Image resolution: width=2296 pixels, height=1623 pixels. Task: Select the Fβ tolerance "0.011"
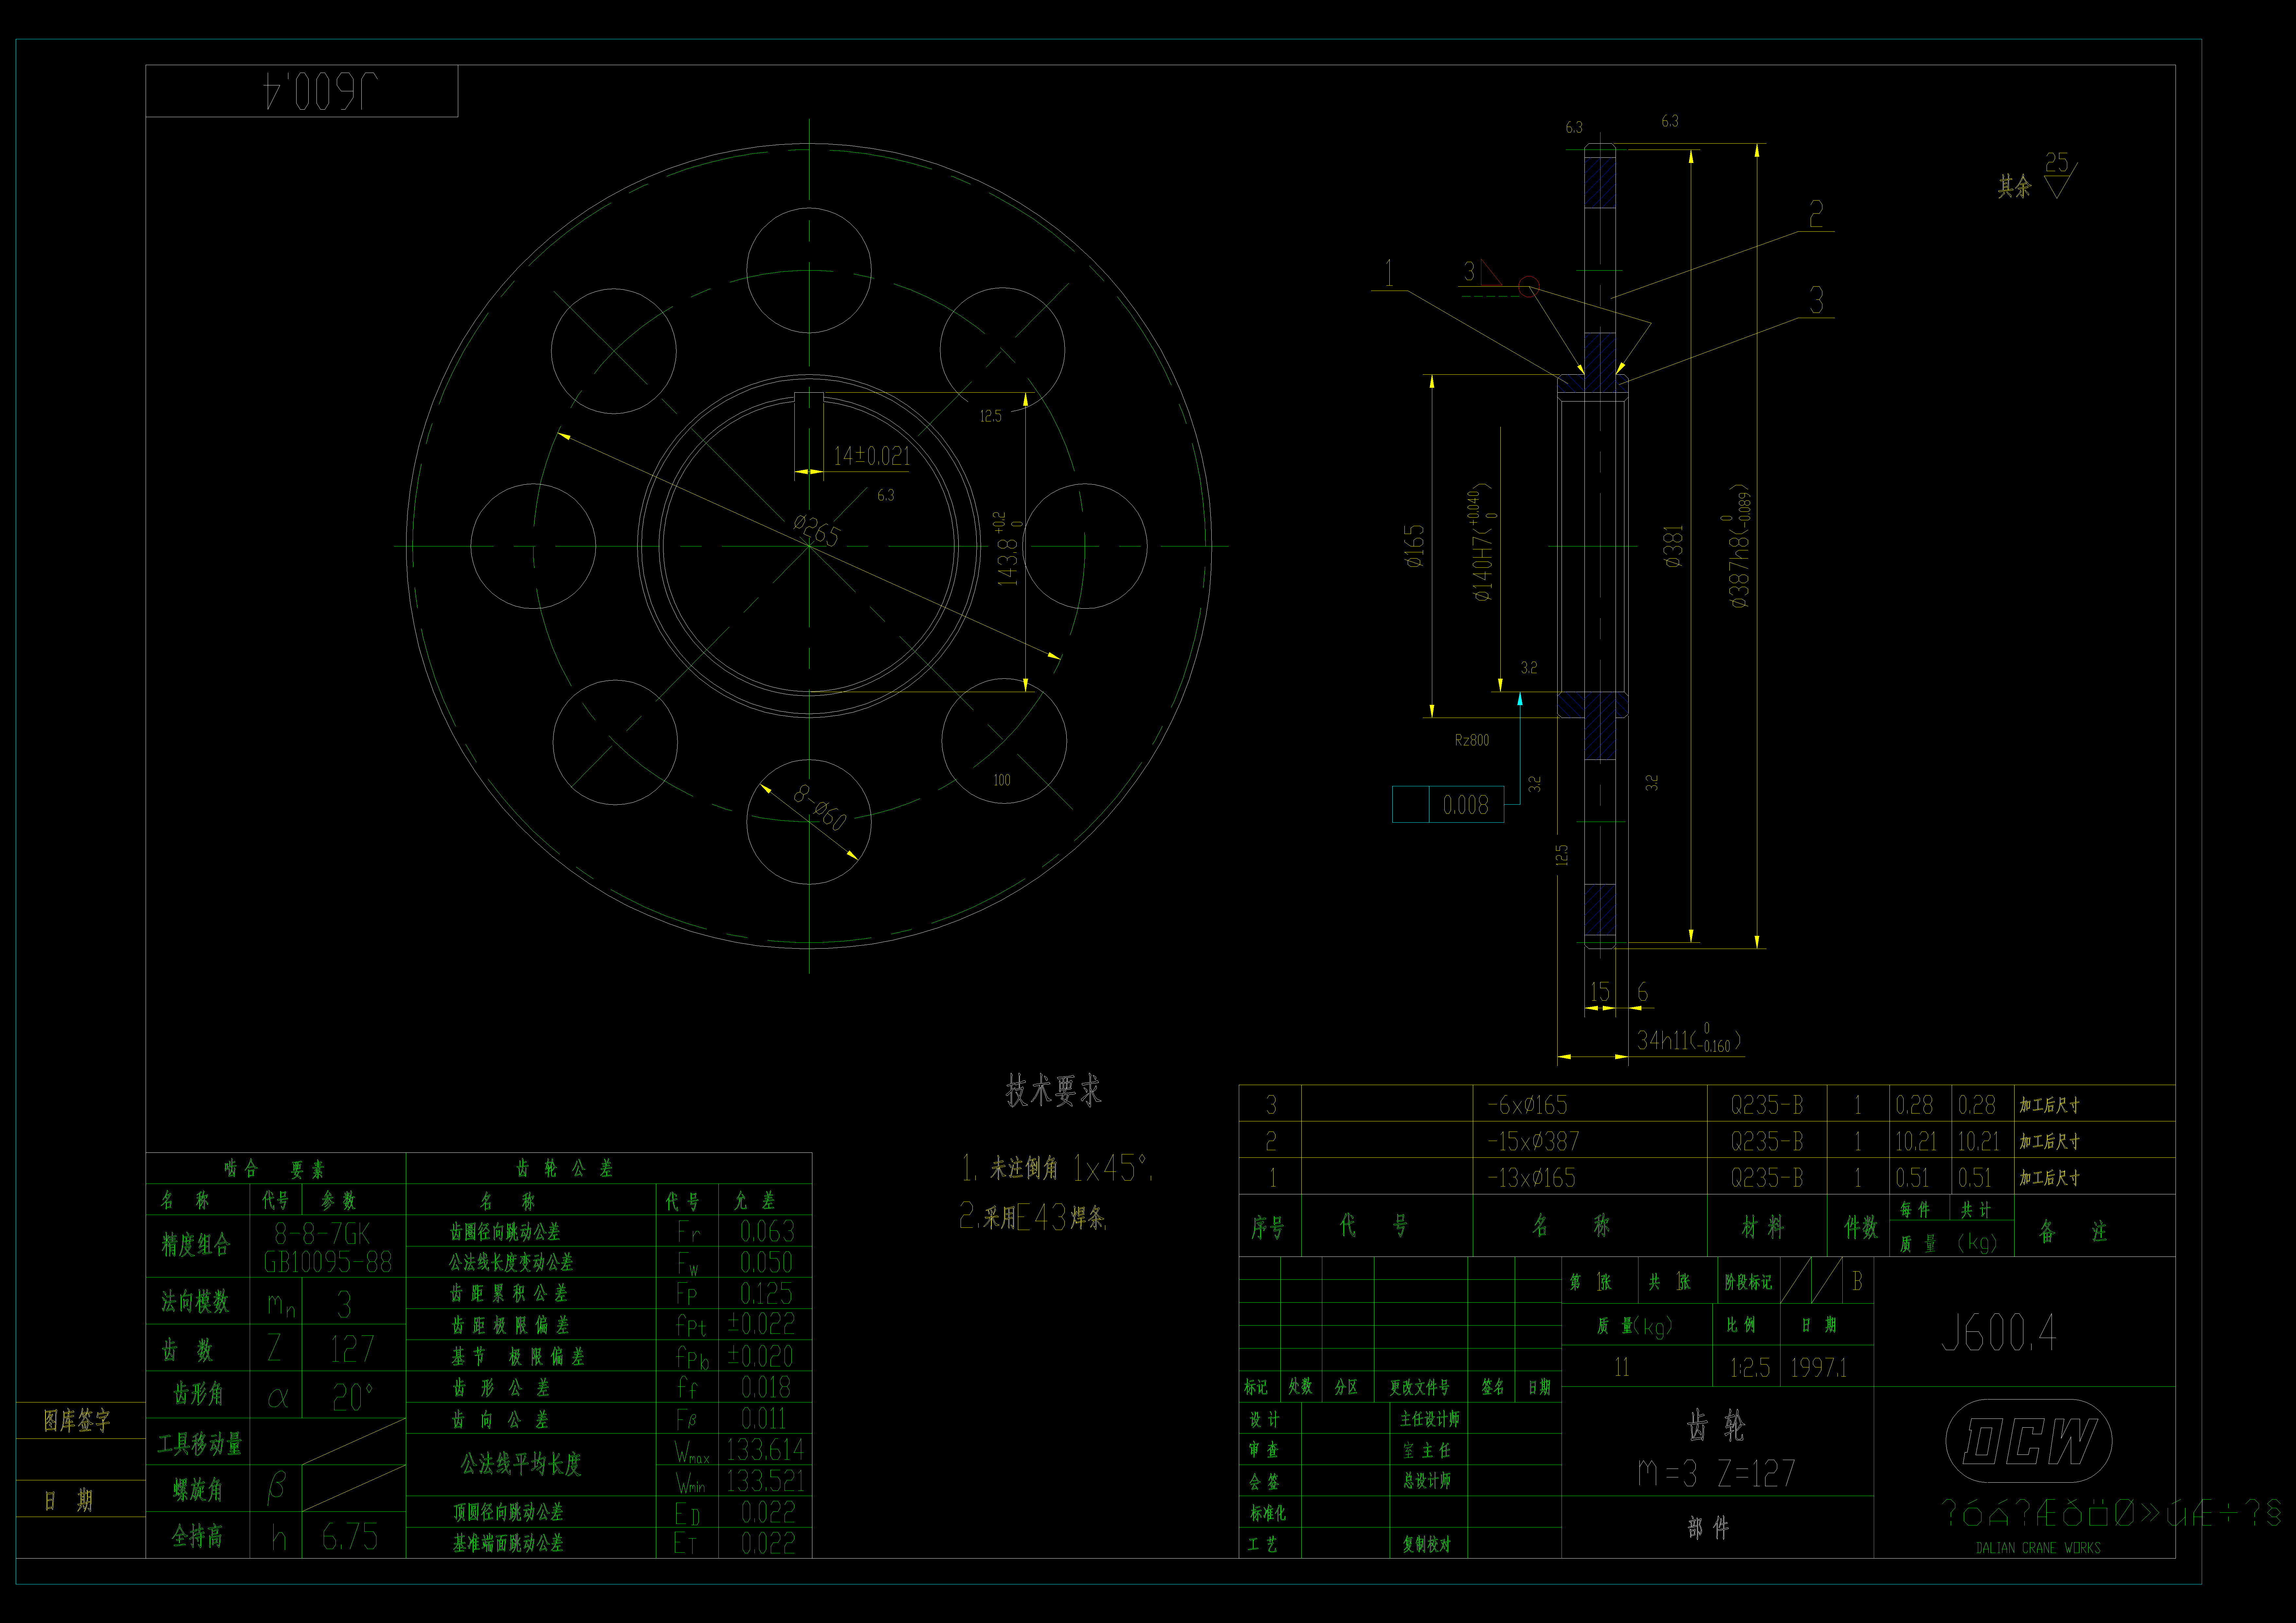(764, 1419)
